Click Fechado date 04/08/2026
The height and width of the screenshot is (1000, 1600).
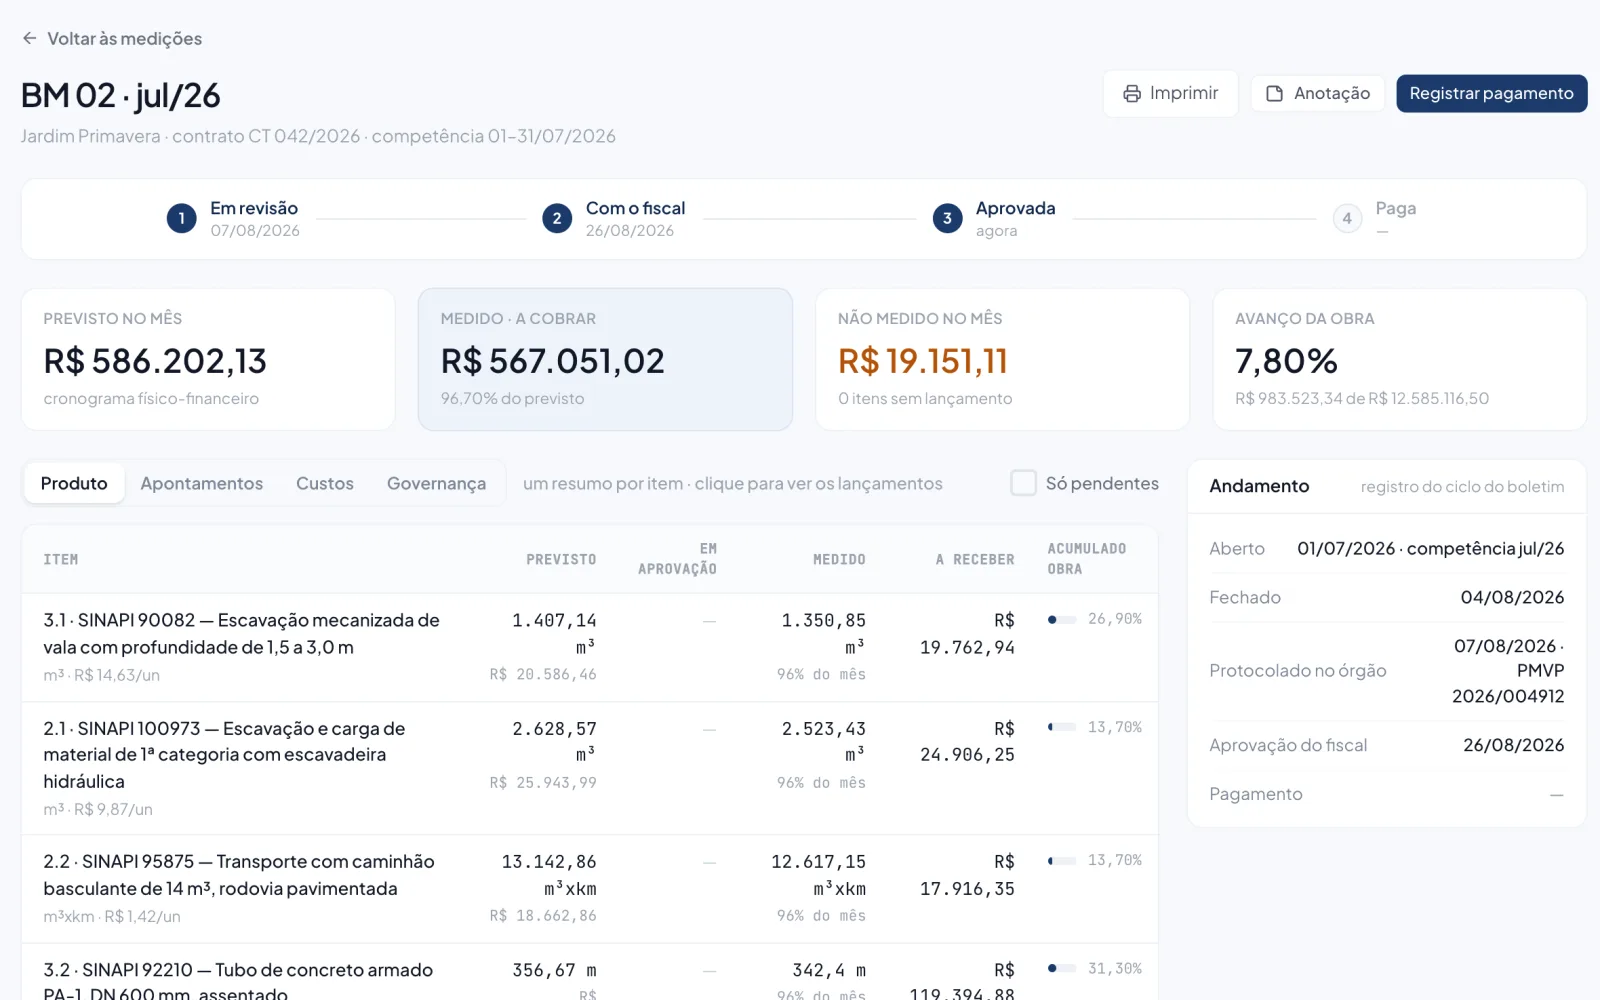pyautogui.click(x=1512, y=597)
